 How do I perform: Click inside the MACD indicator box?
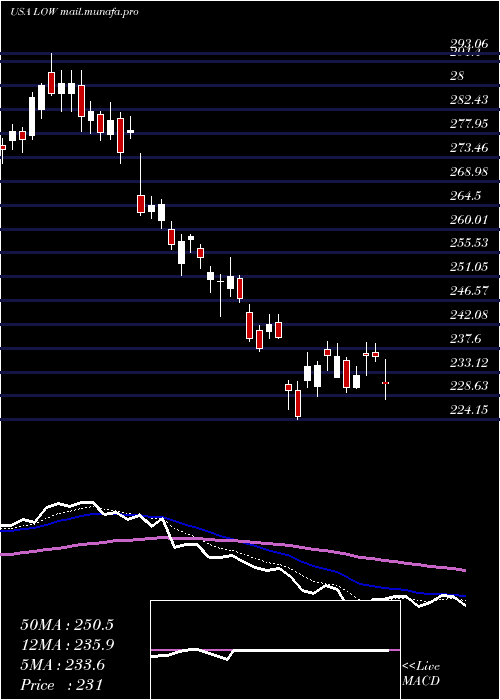click(x=275, y=650)
